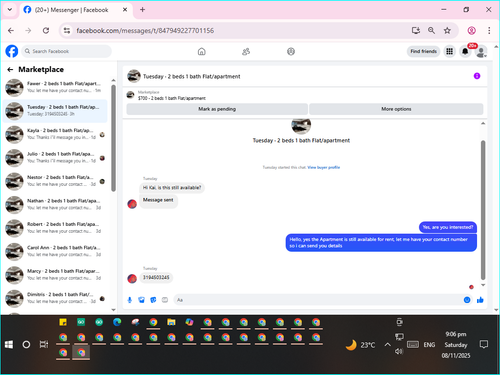Viewport: 500px width, 375px height.
Task: Open Nestor's conversation
Action: click(x=55, y=181)
